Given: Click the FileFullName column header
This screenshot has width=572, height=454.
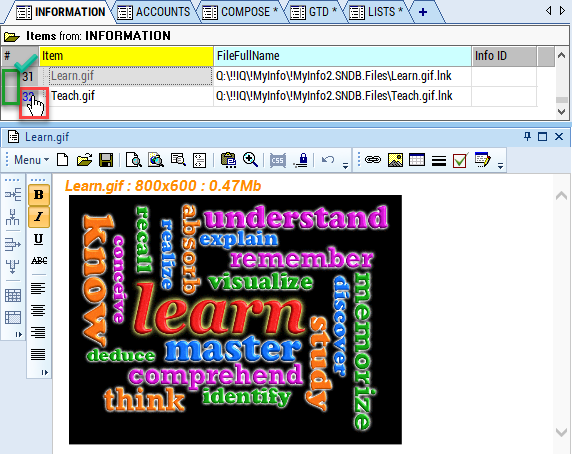Looking at the screenshot, I should [342, 56].
